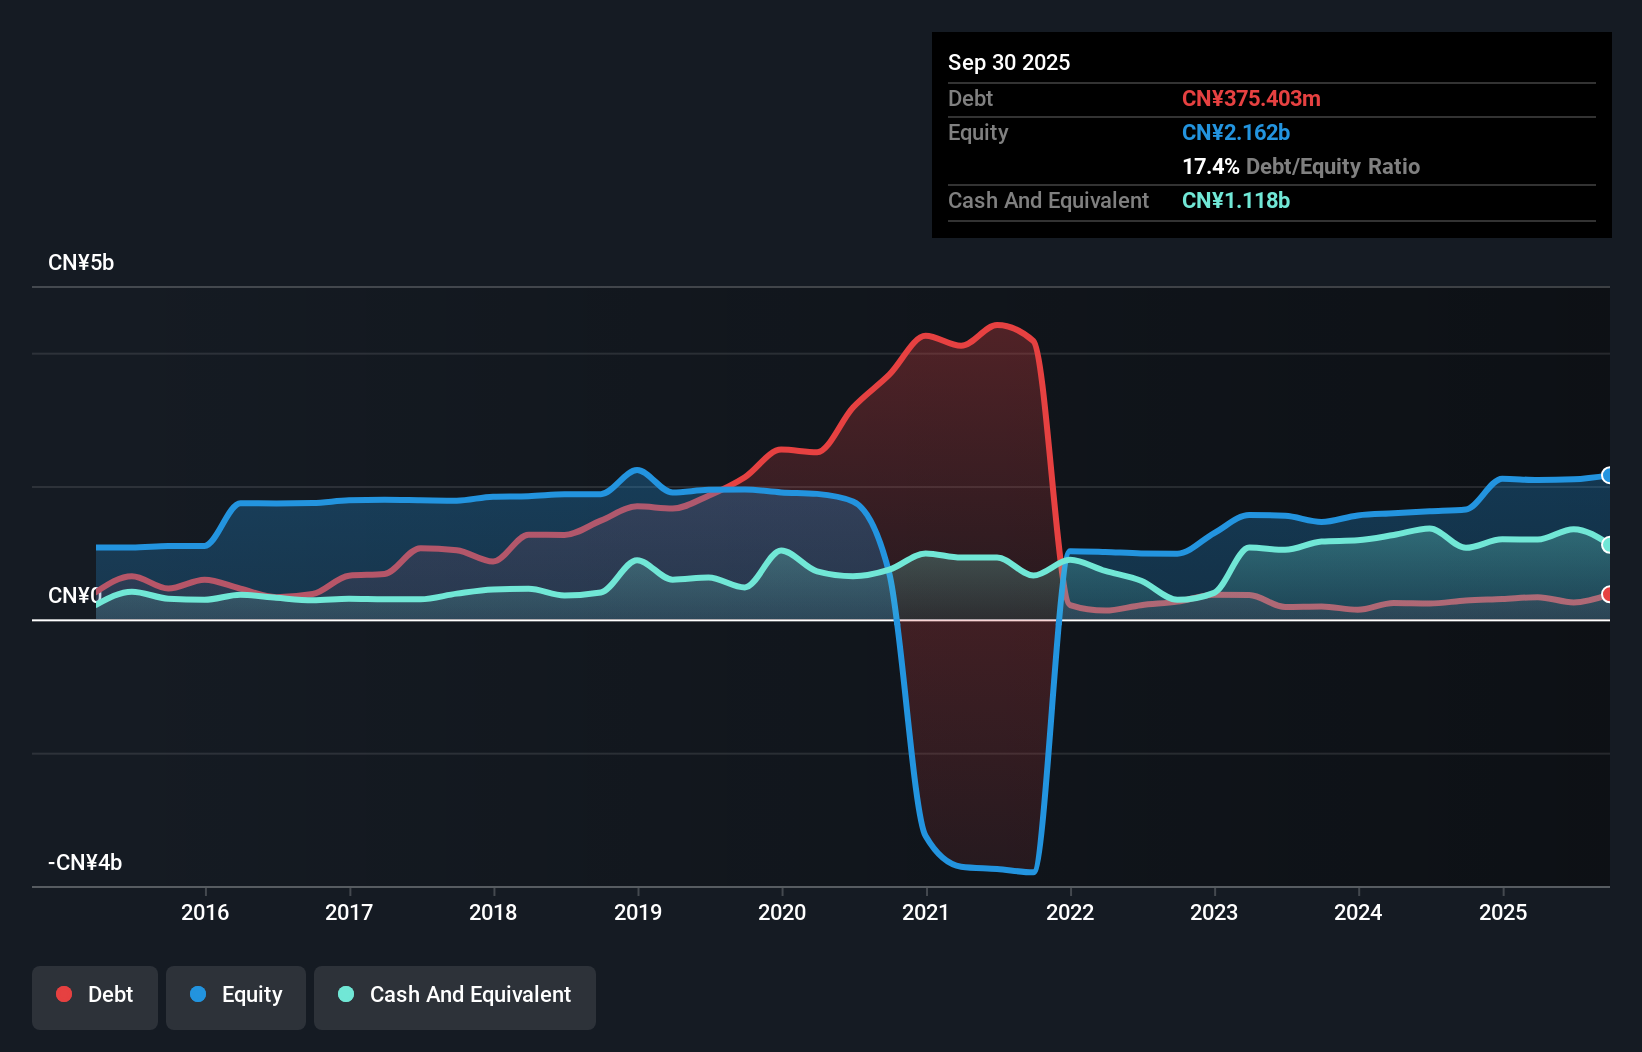
Task: Select the 2021 axis label
Action: pyautogui.click(x=925, y=913)
